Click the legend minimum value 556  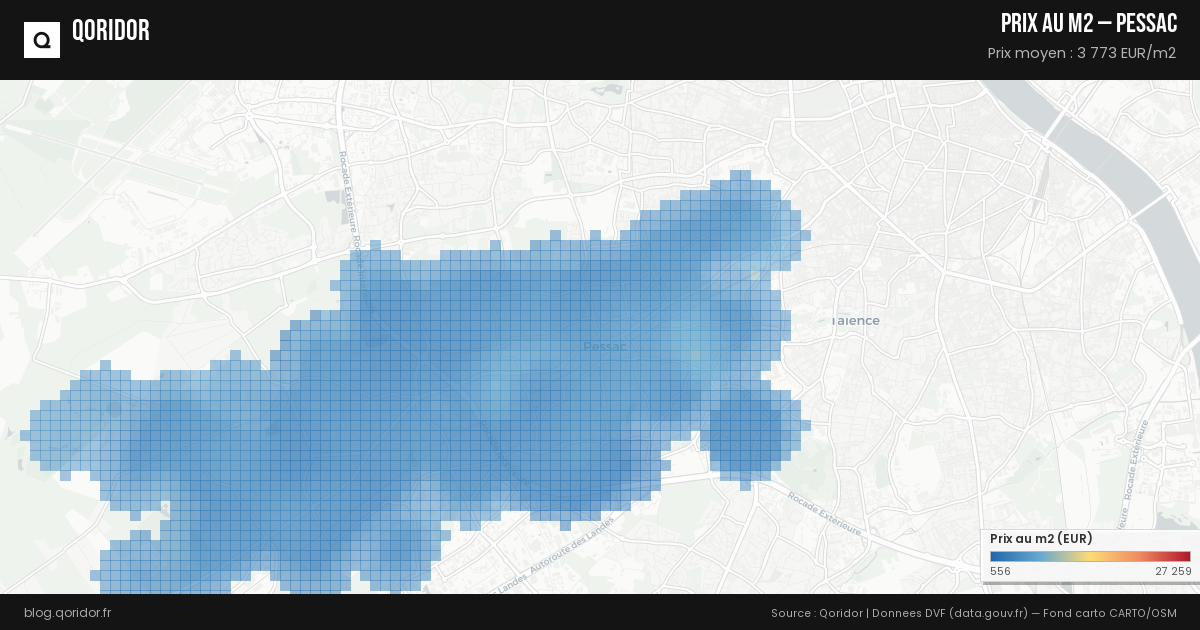point(1000,571)
